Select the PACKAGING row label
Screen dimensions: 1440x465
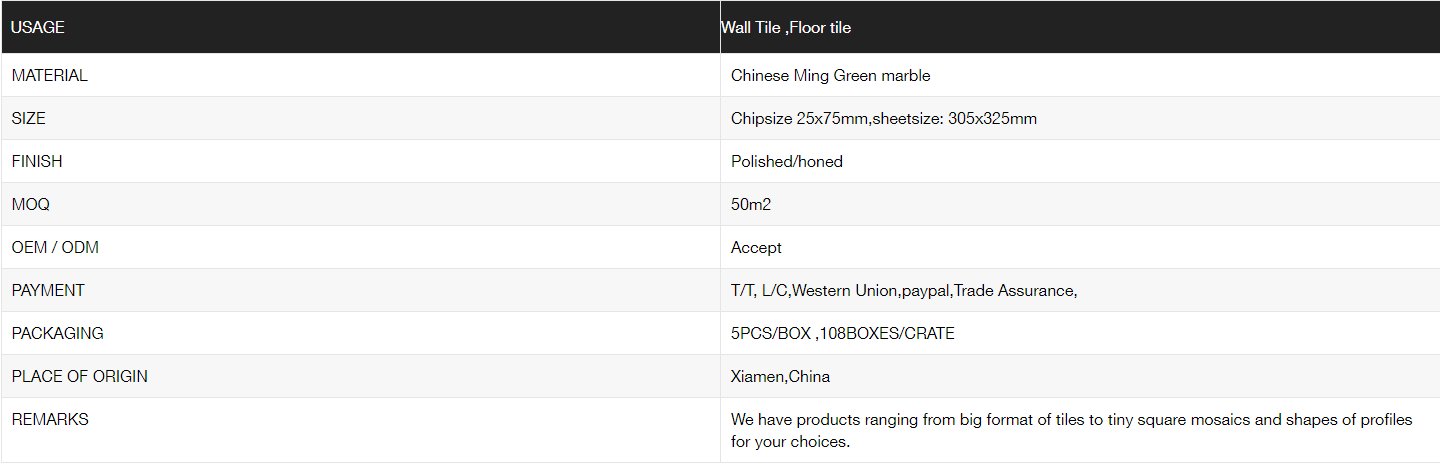pos(58,333)
